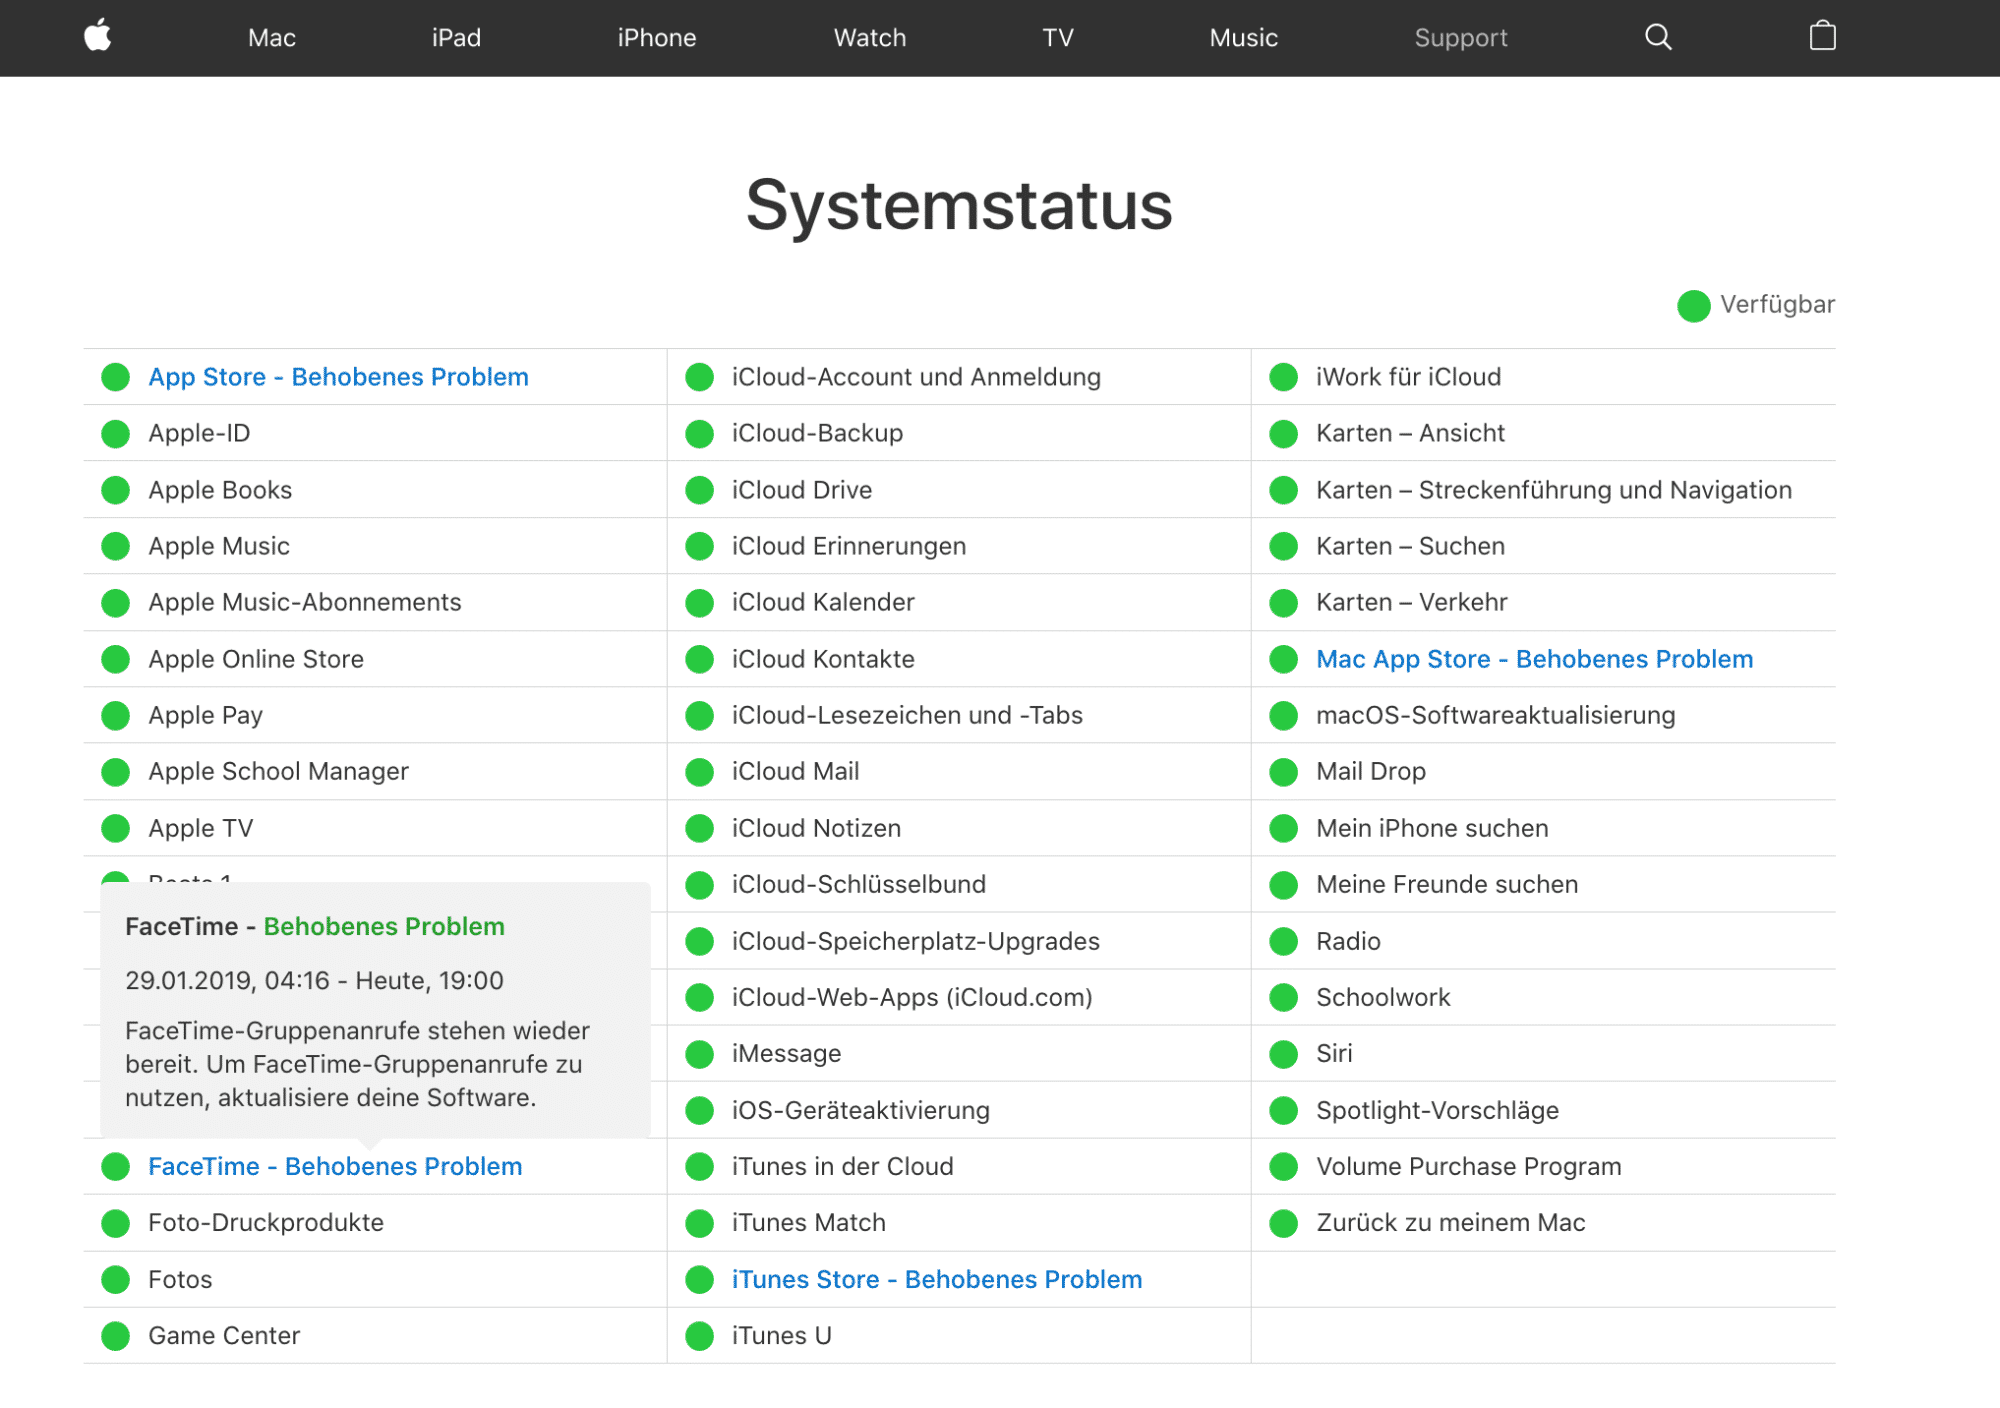Click the iCloud Notizen entry
This screenshot has width=2000, height=1408.
[816, 828]
